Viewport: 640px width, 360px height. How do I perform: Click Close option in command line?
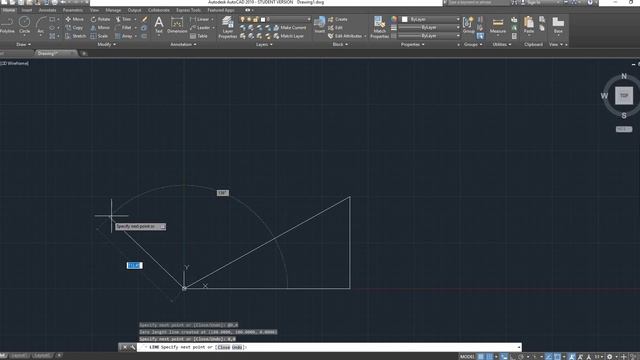[224, 347]
